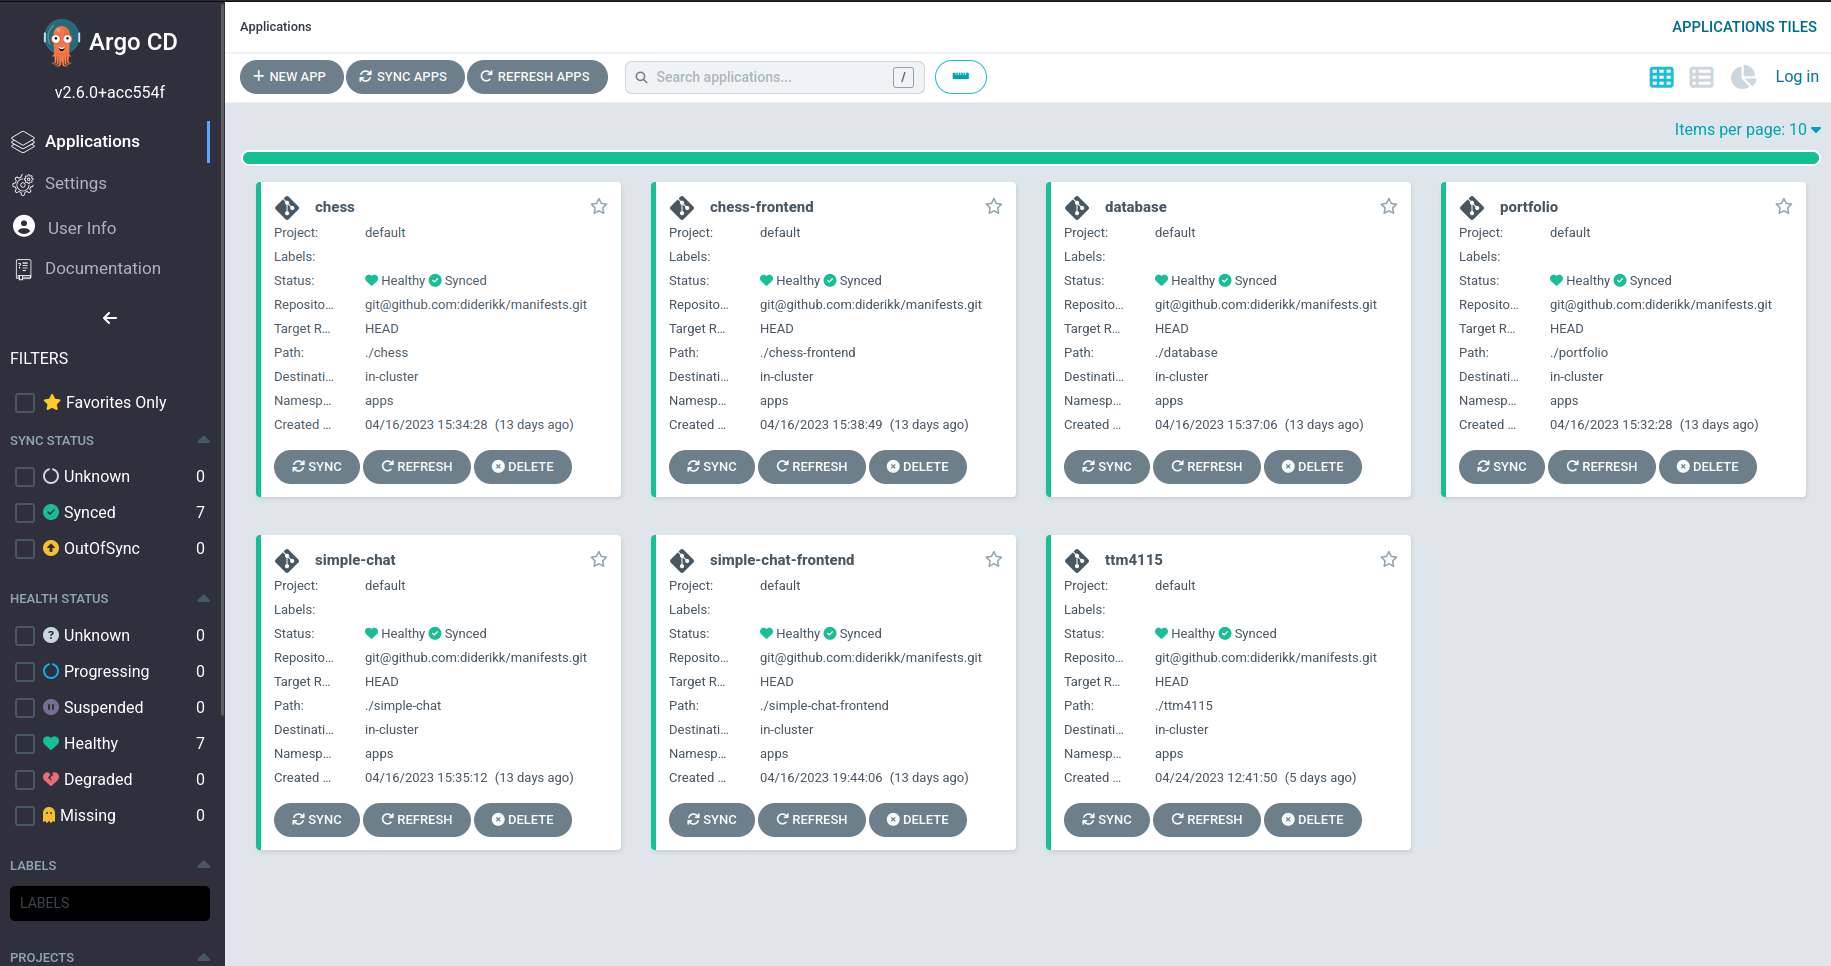Click the Applications layers icon in the sidebar
1831x966 pixels.
click(23, 142)
